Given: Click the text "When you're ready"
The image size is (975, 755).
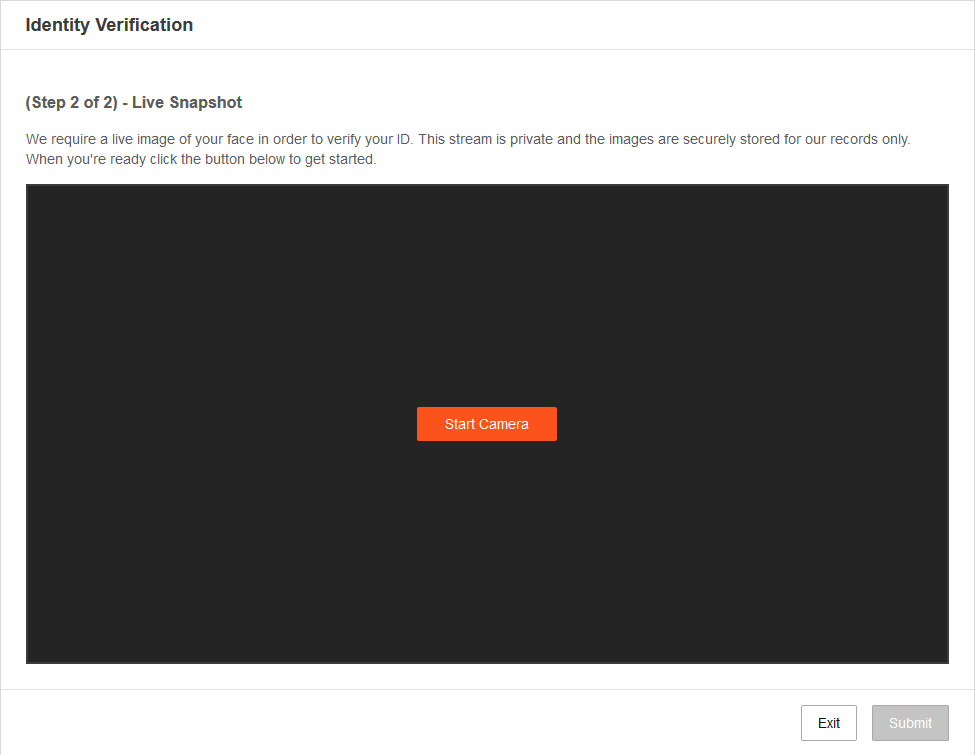Looking at the screenshot, I should click(x=82, y=159).
